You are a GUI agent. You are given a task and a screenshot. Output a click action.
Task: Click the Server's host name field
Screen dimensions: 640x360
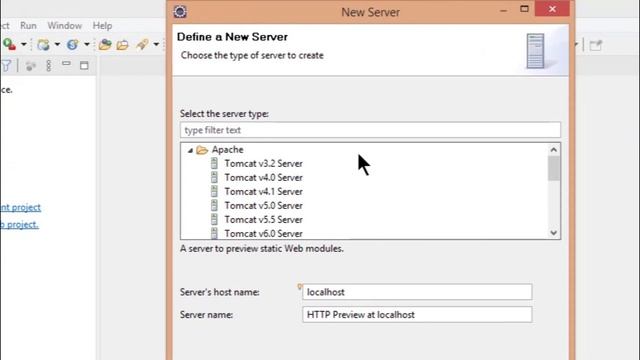[417, 292]
